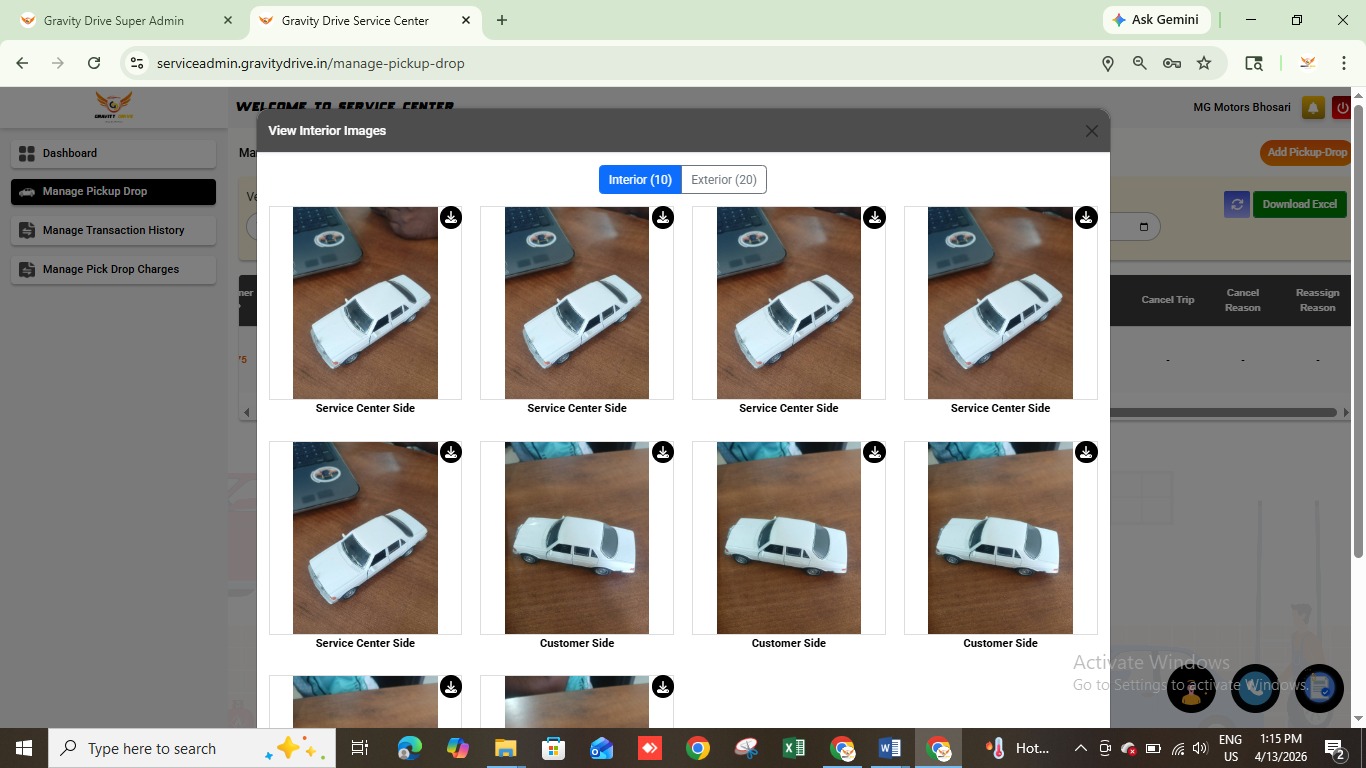Download the first Service Center Side image
The width and height of the screenshot is (1366, 768).
coord(451,218)
